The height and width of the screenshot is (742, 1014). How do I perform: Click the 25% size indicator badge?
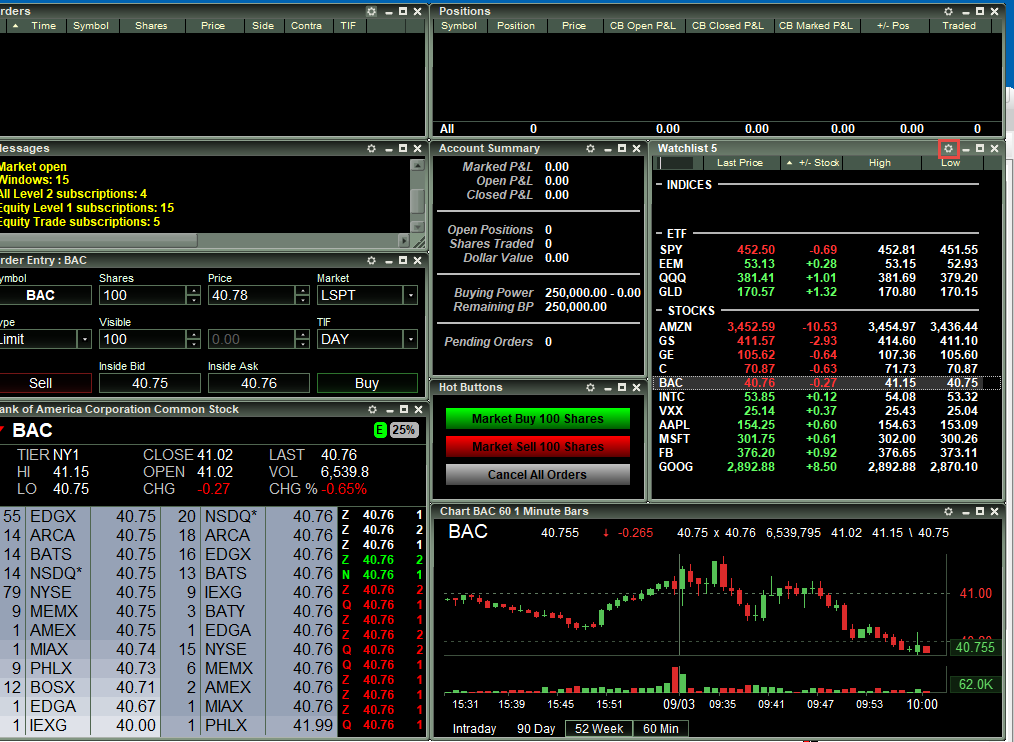(404, 430)
